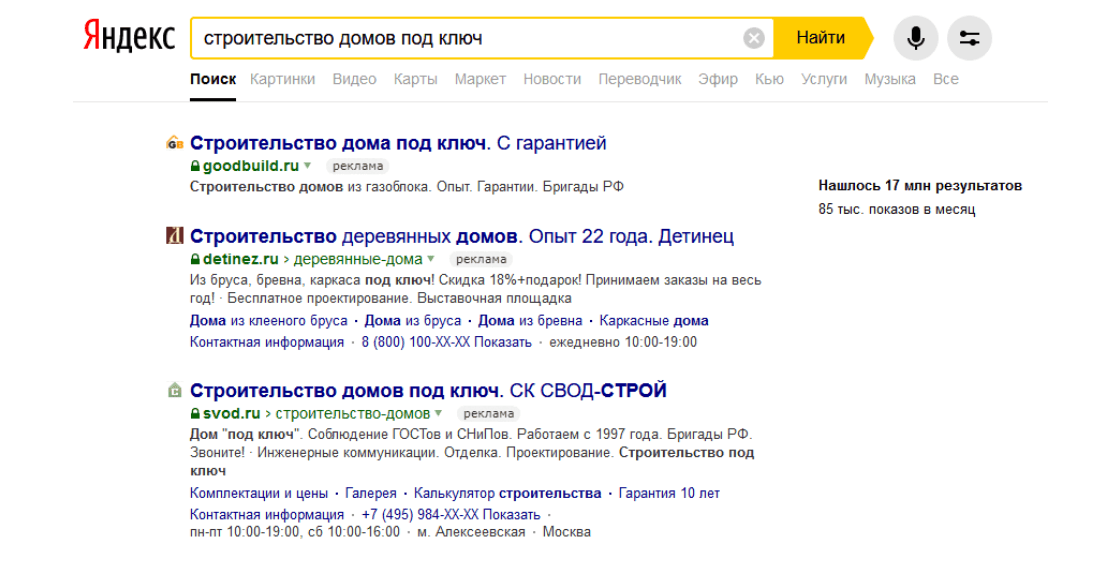This screenshot has width=1096, height=570.
Task: Click into the search query input field
Action: (x=460, y=39)
